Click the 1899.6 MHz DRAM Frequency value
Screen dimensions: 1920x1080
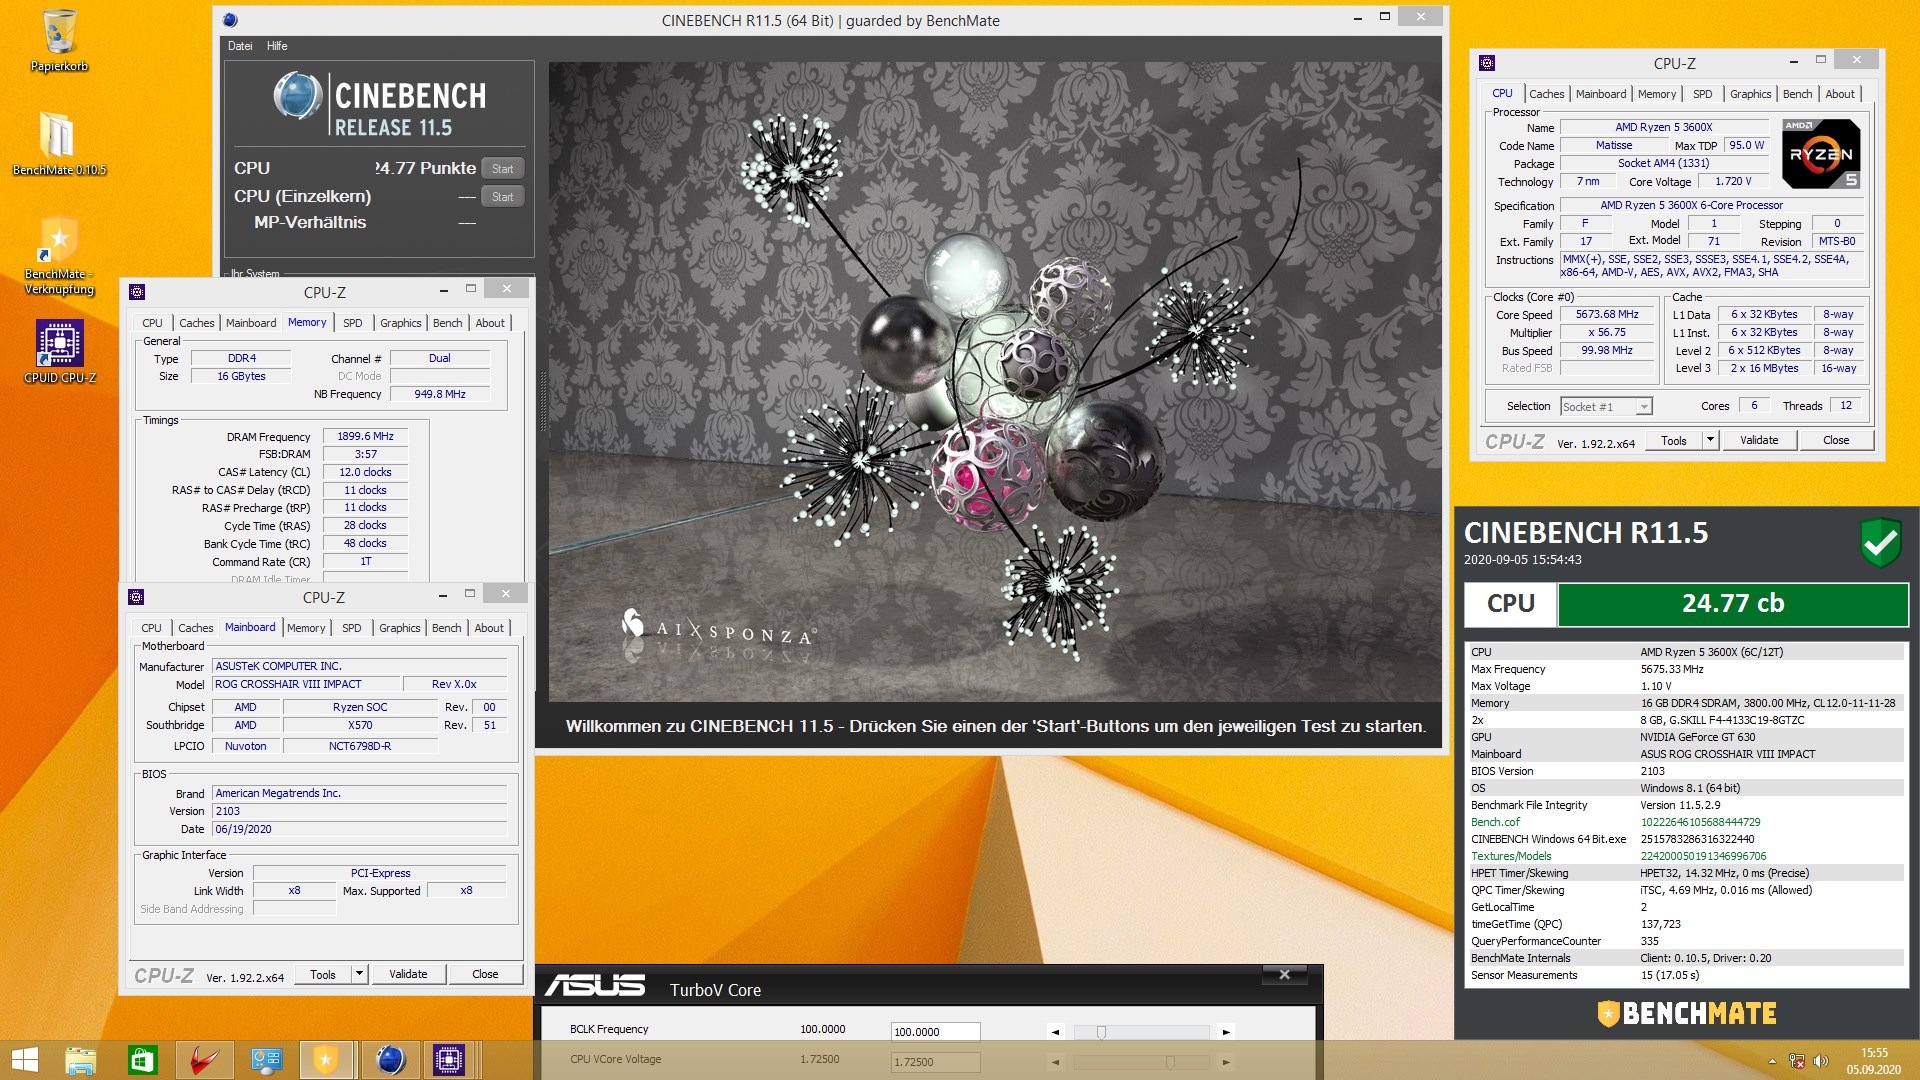[365, 436]
